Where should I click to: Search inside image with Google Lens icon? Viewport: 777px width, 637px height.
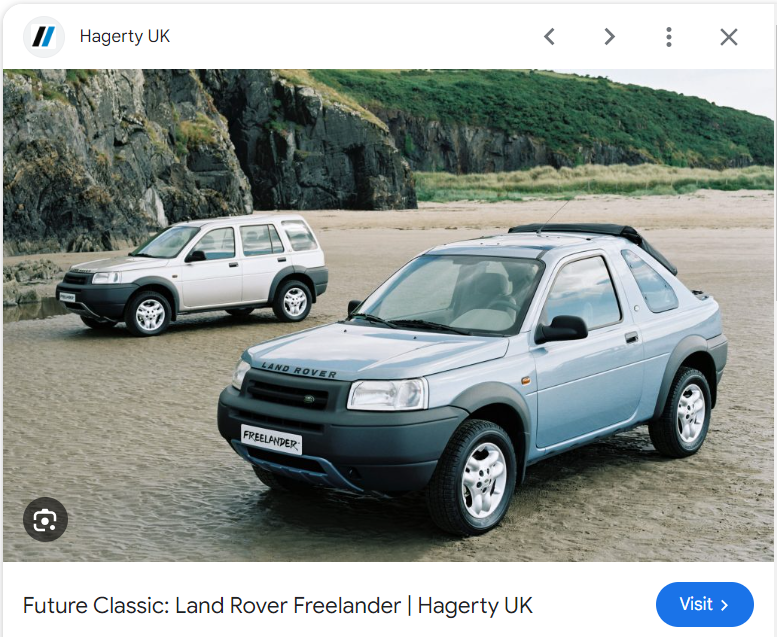(x=45, y=520)
